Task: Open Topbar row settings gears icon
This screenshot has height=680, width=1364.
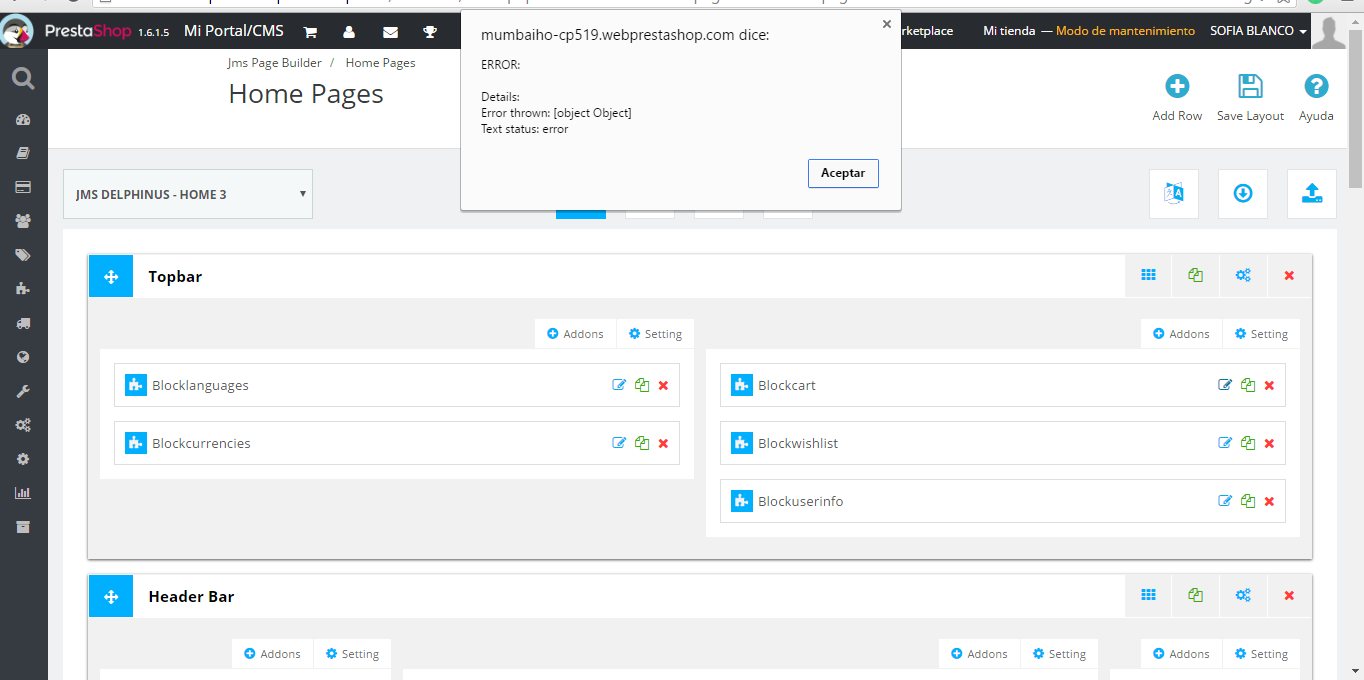Action: point(1243,276)
